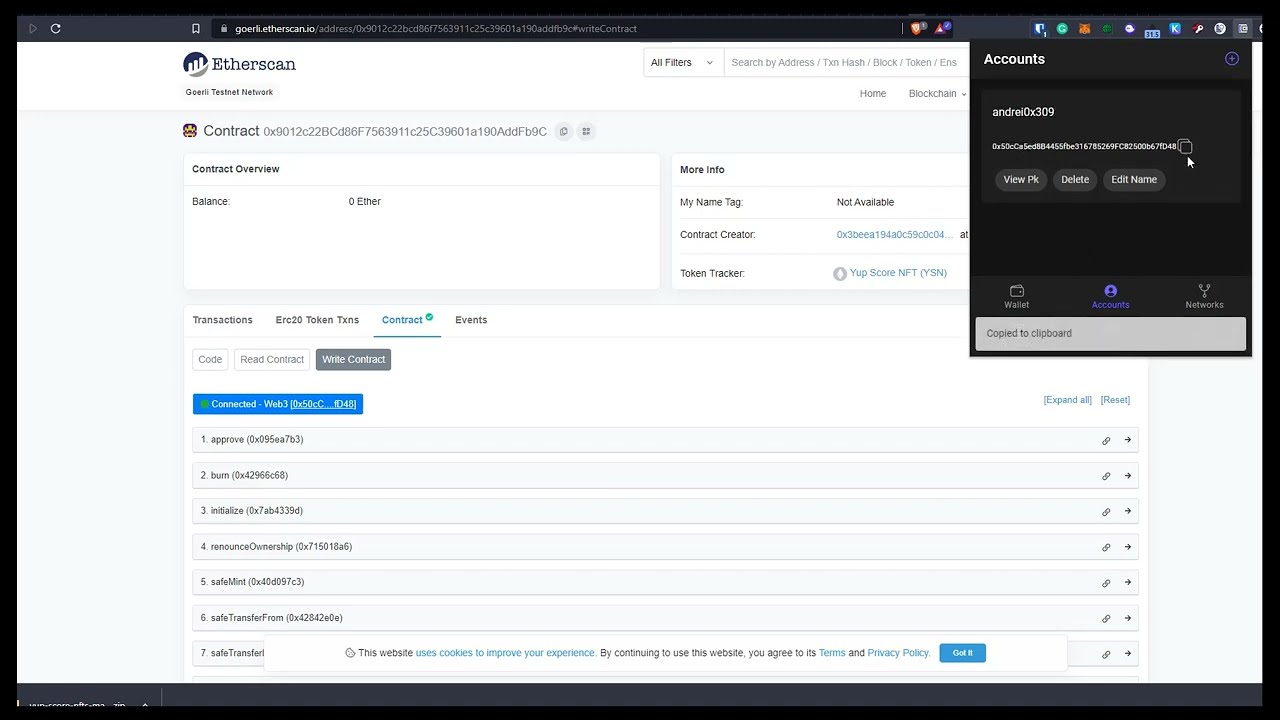Switch to the Events tab
The width and height of the screenshot is (1280, 720).
click(471, 320)
